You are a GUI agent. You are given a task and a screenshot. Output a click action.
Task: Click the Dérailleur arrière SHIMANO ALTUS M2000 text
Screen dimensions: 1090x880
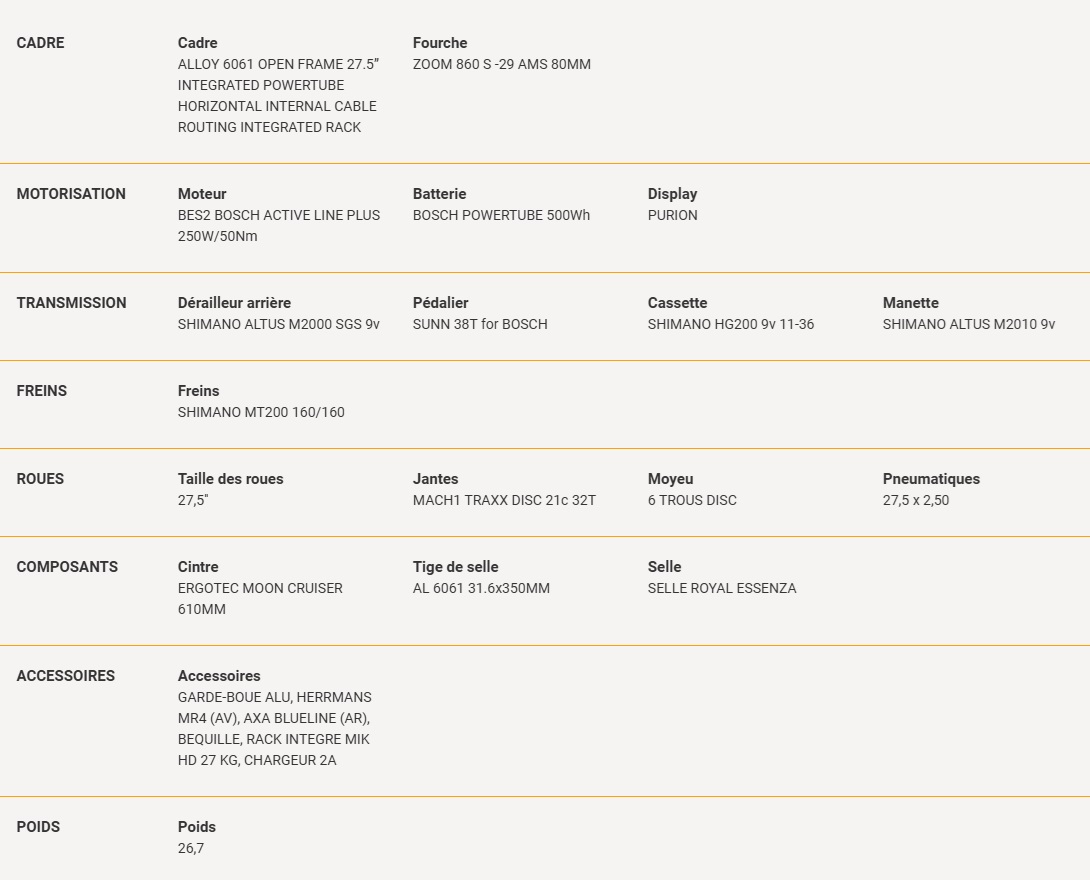point(279,325)
